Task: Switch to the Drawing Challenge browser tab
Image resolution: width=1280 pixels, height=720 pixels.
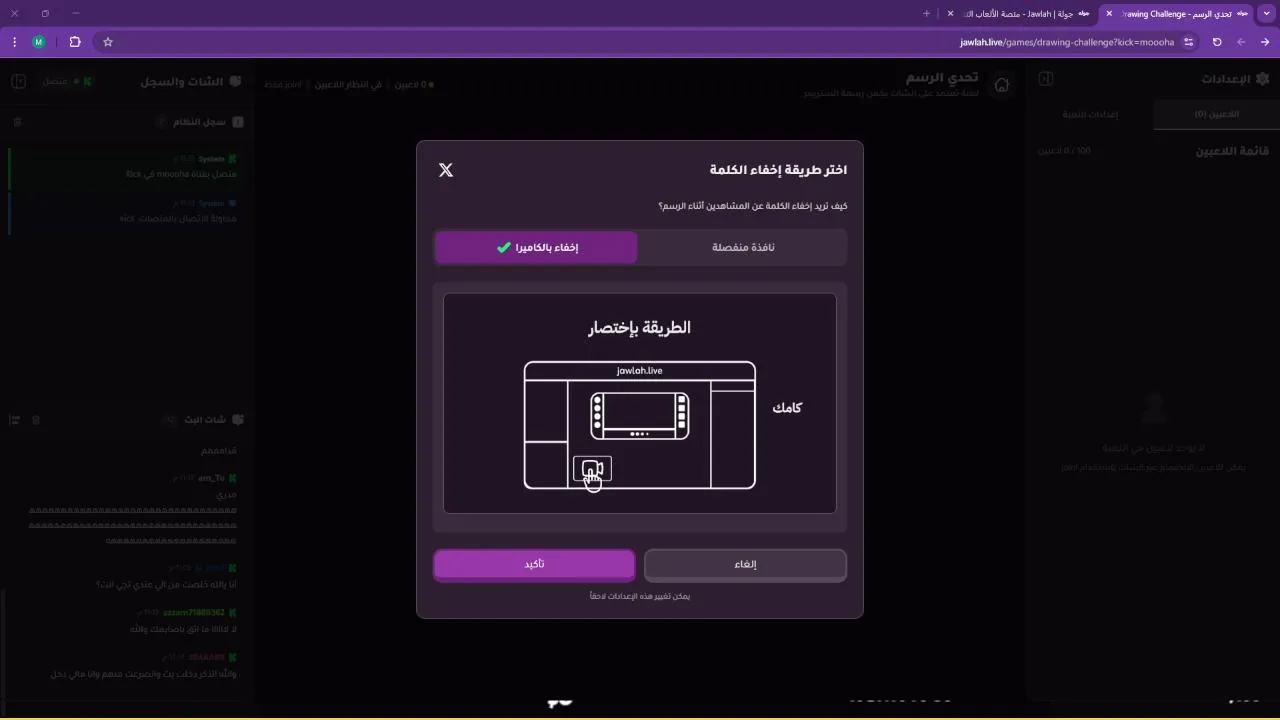Action: coord(1178,14)
